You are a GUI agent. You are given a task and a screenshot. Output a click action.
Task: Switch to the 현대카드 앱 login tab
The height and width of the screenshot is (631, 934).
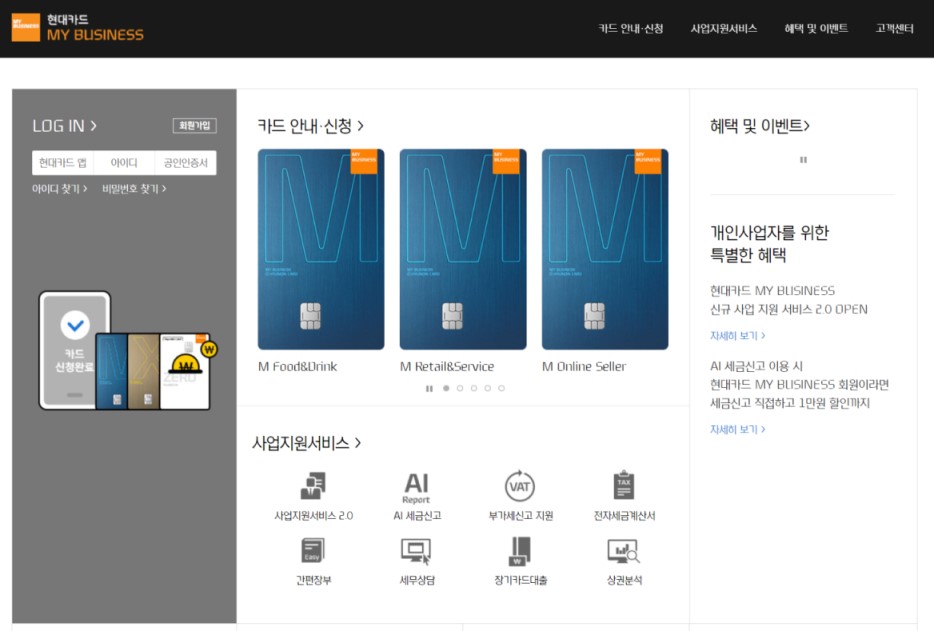(63, 163)
